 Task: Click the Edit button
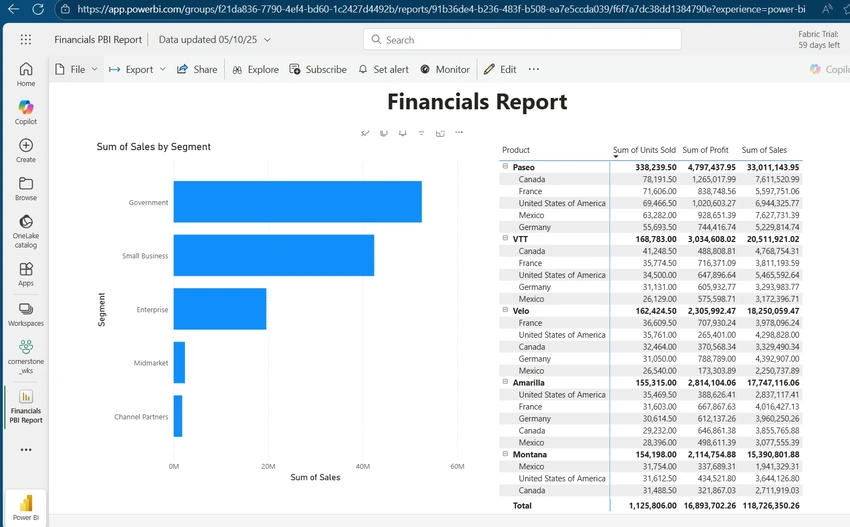pos(500,69)
